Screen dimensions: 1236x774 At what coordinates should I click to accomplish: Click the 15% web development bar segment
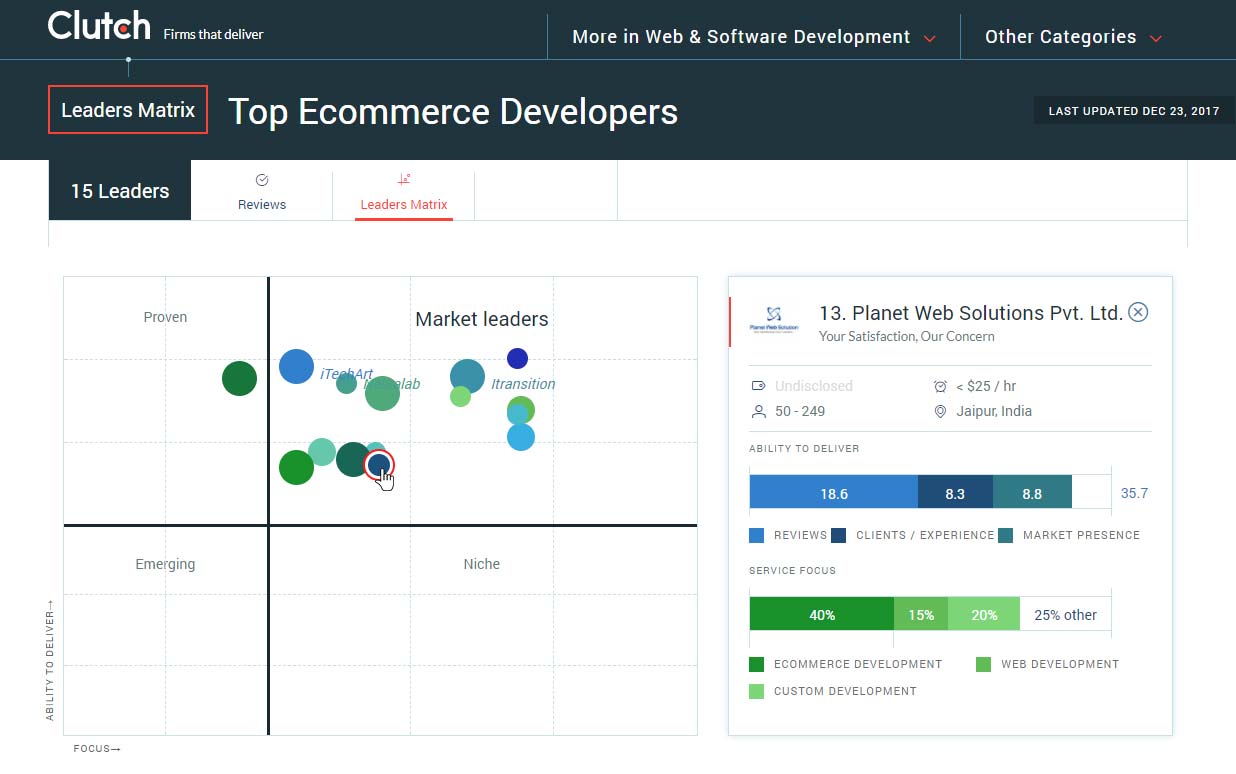point(921,615)
